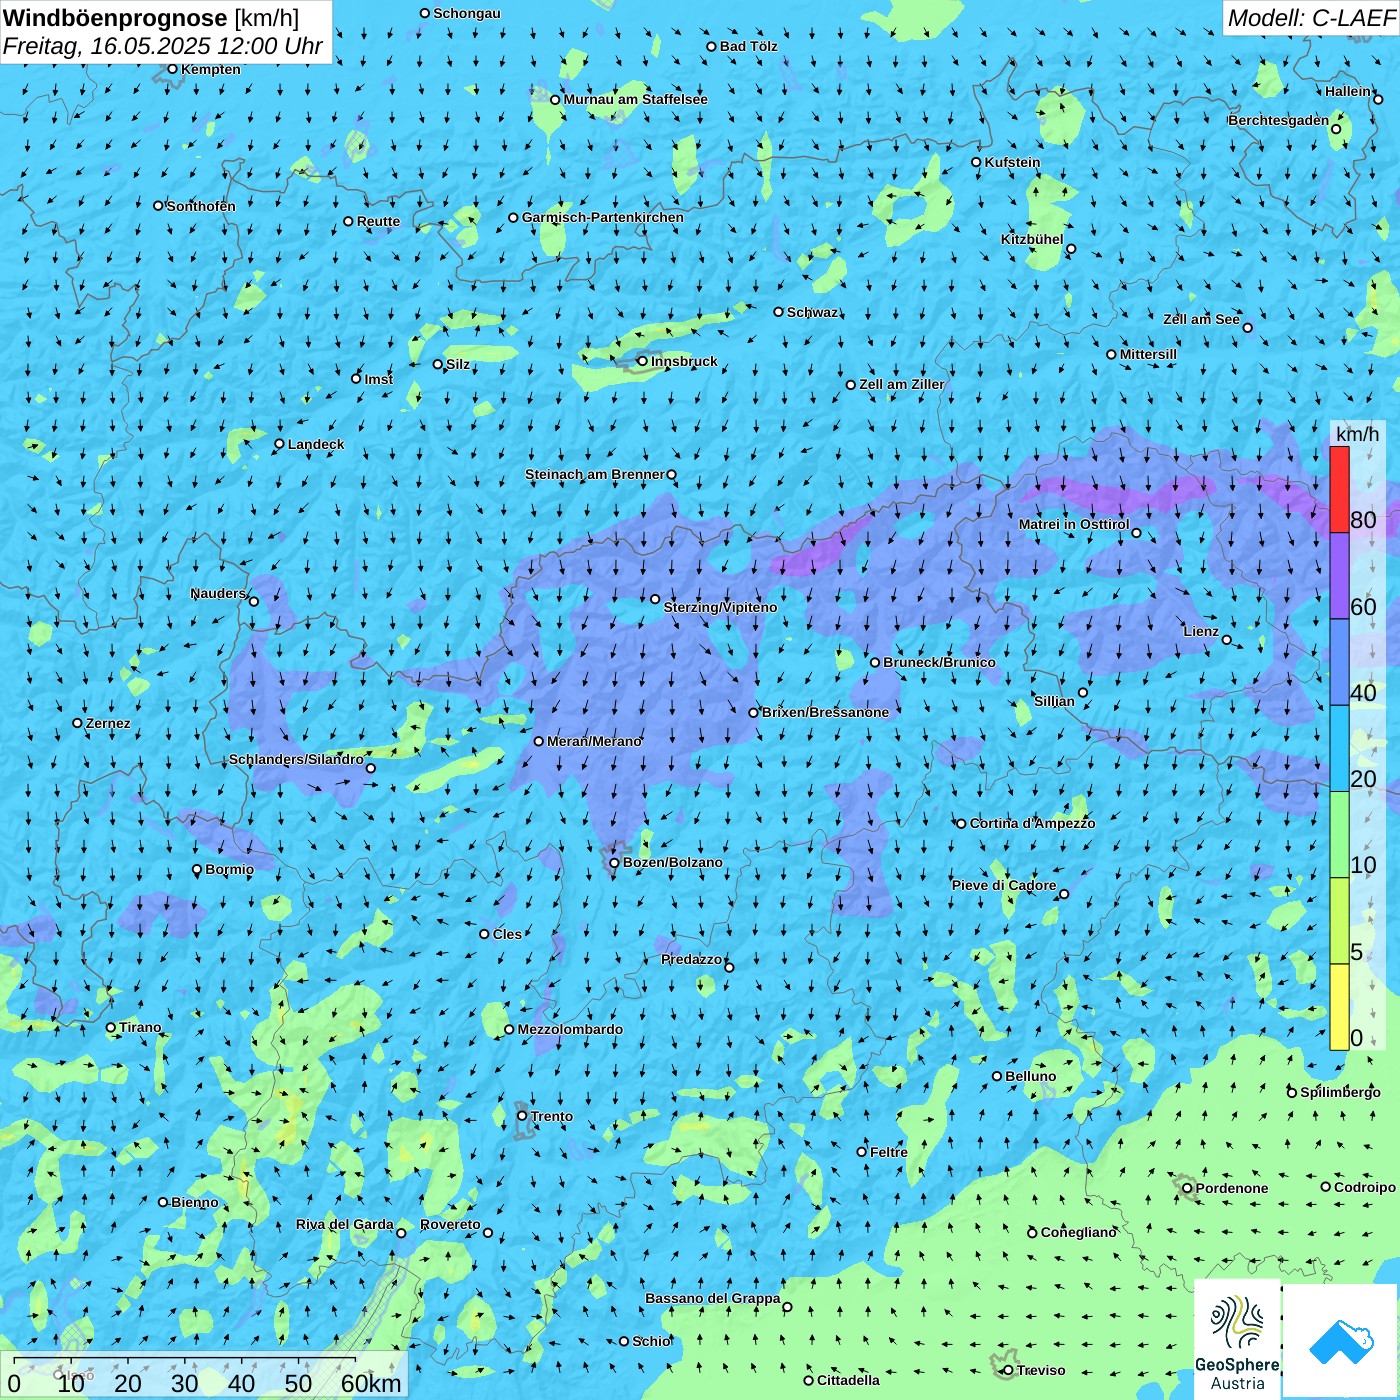
Task: Click the km/h legend heading
Action: (x=1357, y=434)
